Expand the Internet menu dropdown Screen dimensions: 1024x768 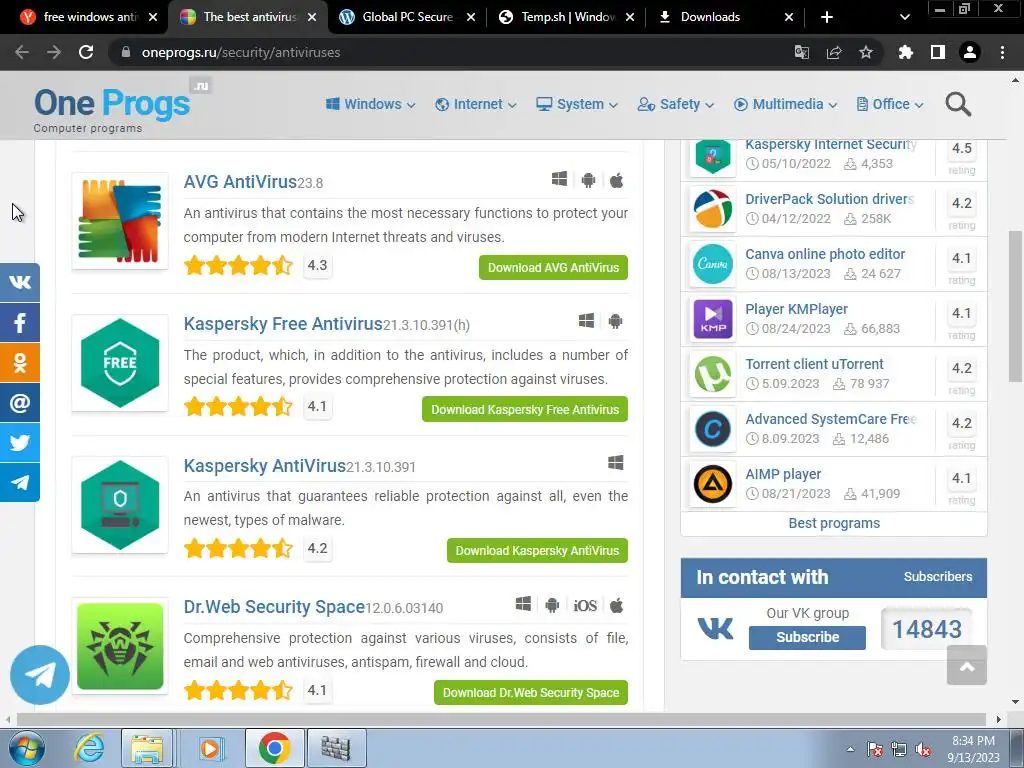pyautogui.click(x=475, y=104)
